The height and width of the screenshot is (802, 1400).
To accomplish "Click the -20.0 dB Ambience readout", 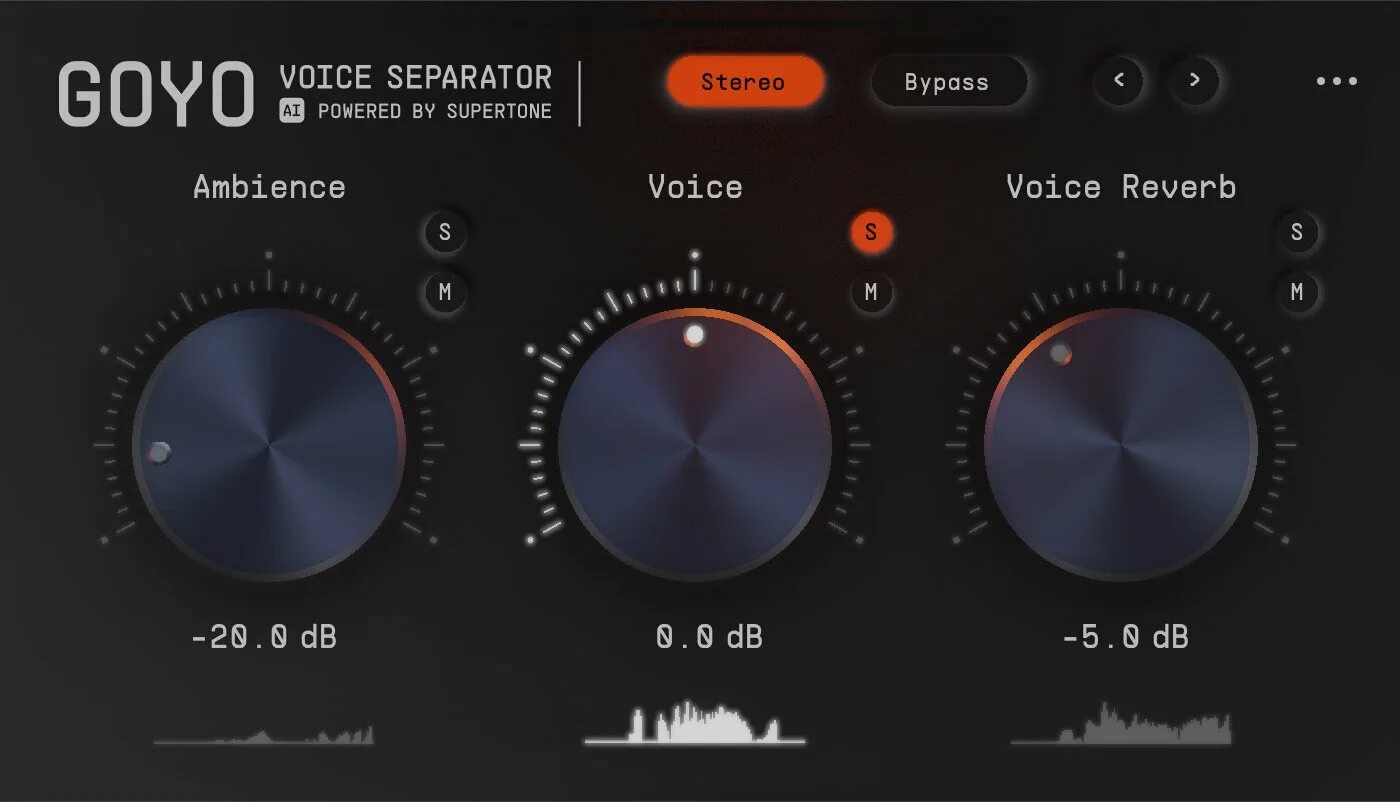I will point(265,637).
